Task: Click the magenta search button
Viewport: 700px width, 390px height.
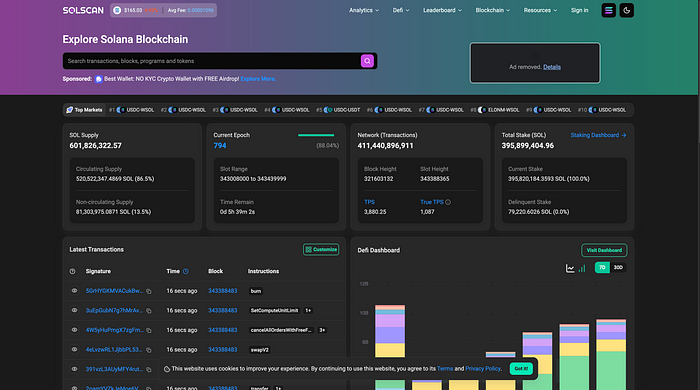Action: tap(367, 61)
